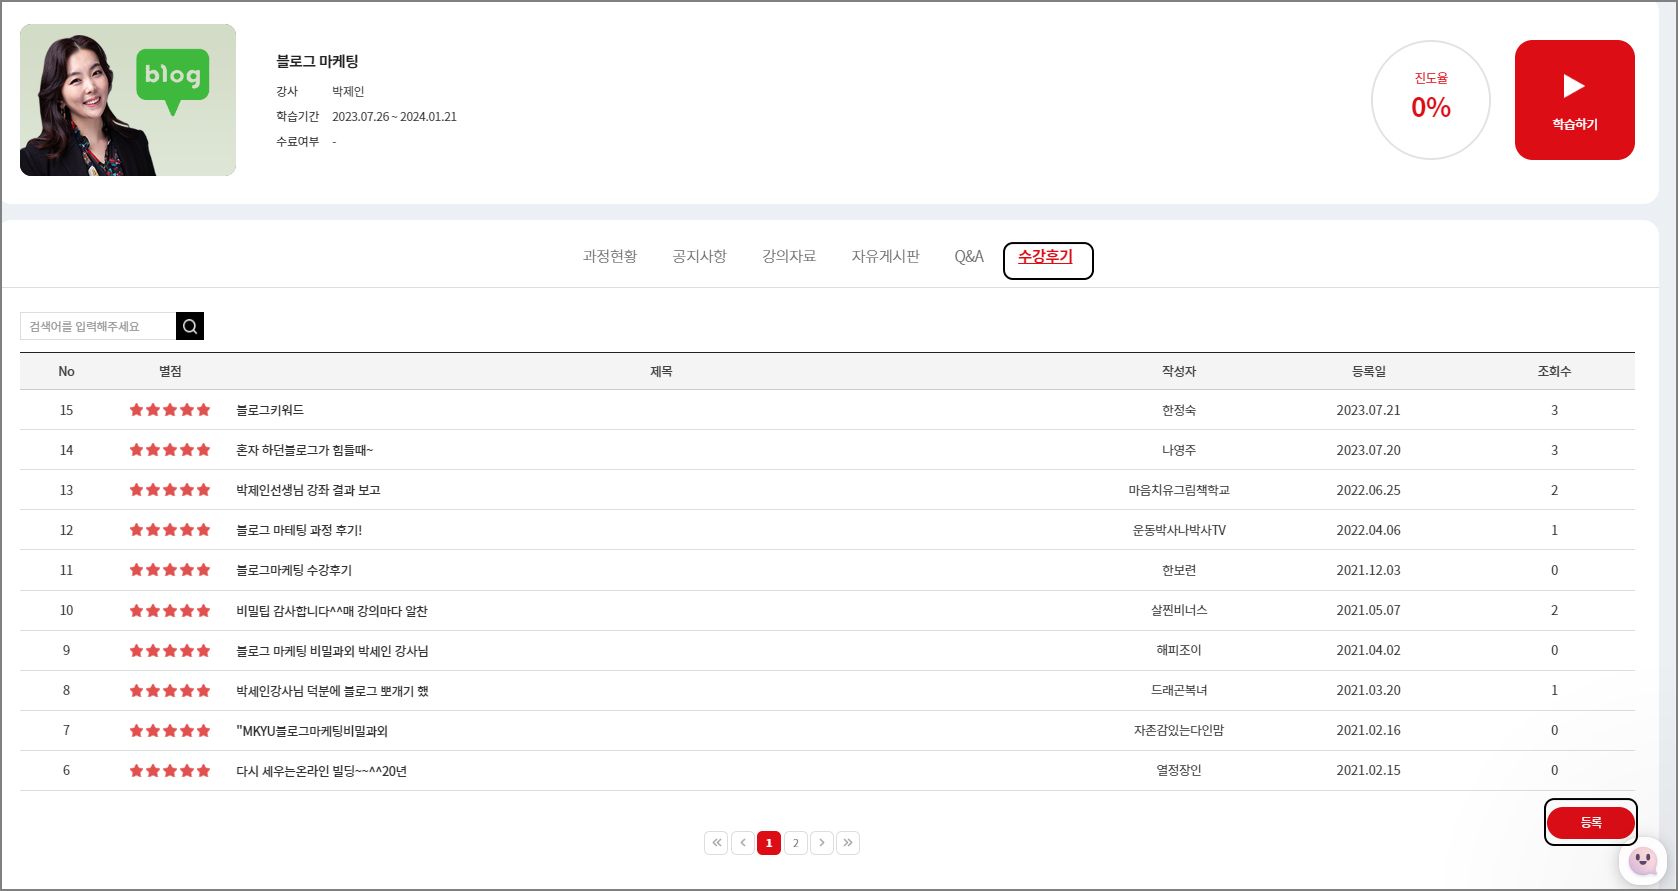The image size is (1678, 891).
Task: Open the 자유게시판 tab
Action: pos(885,257)
